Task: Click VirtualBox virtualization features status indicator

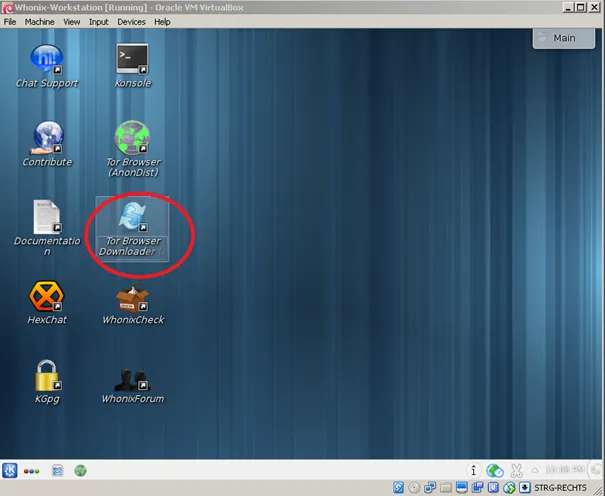Action: [x=493, y=488]
